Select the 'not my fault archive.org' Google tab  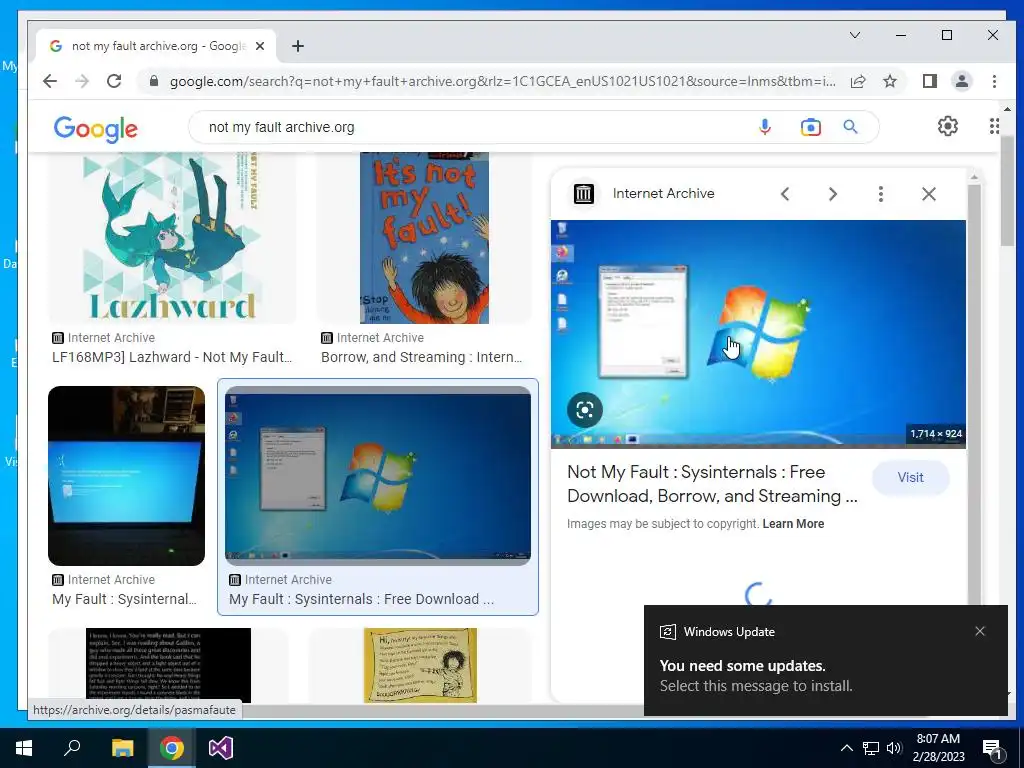point(155,46)
